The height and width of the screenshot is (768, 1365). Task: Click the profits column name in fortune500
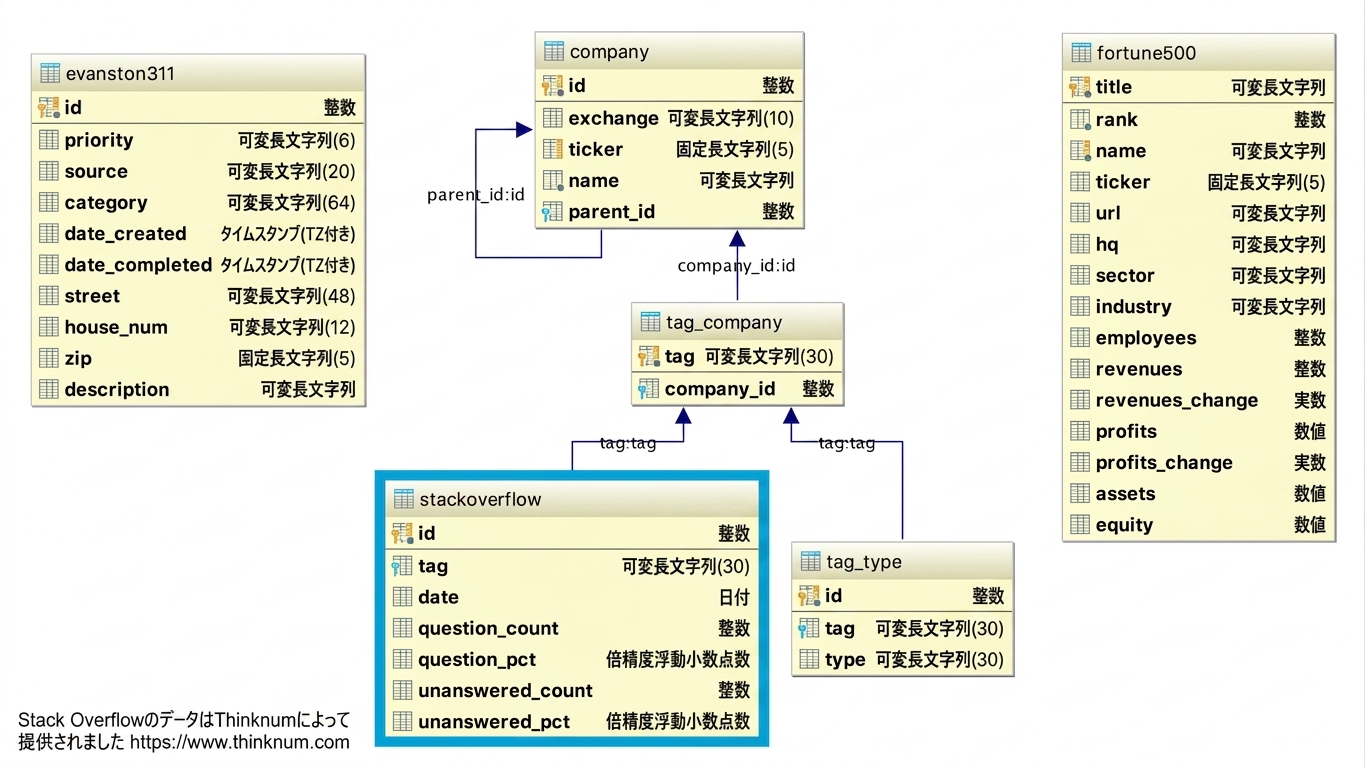click(x=1126, y=431)
